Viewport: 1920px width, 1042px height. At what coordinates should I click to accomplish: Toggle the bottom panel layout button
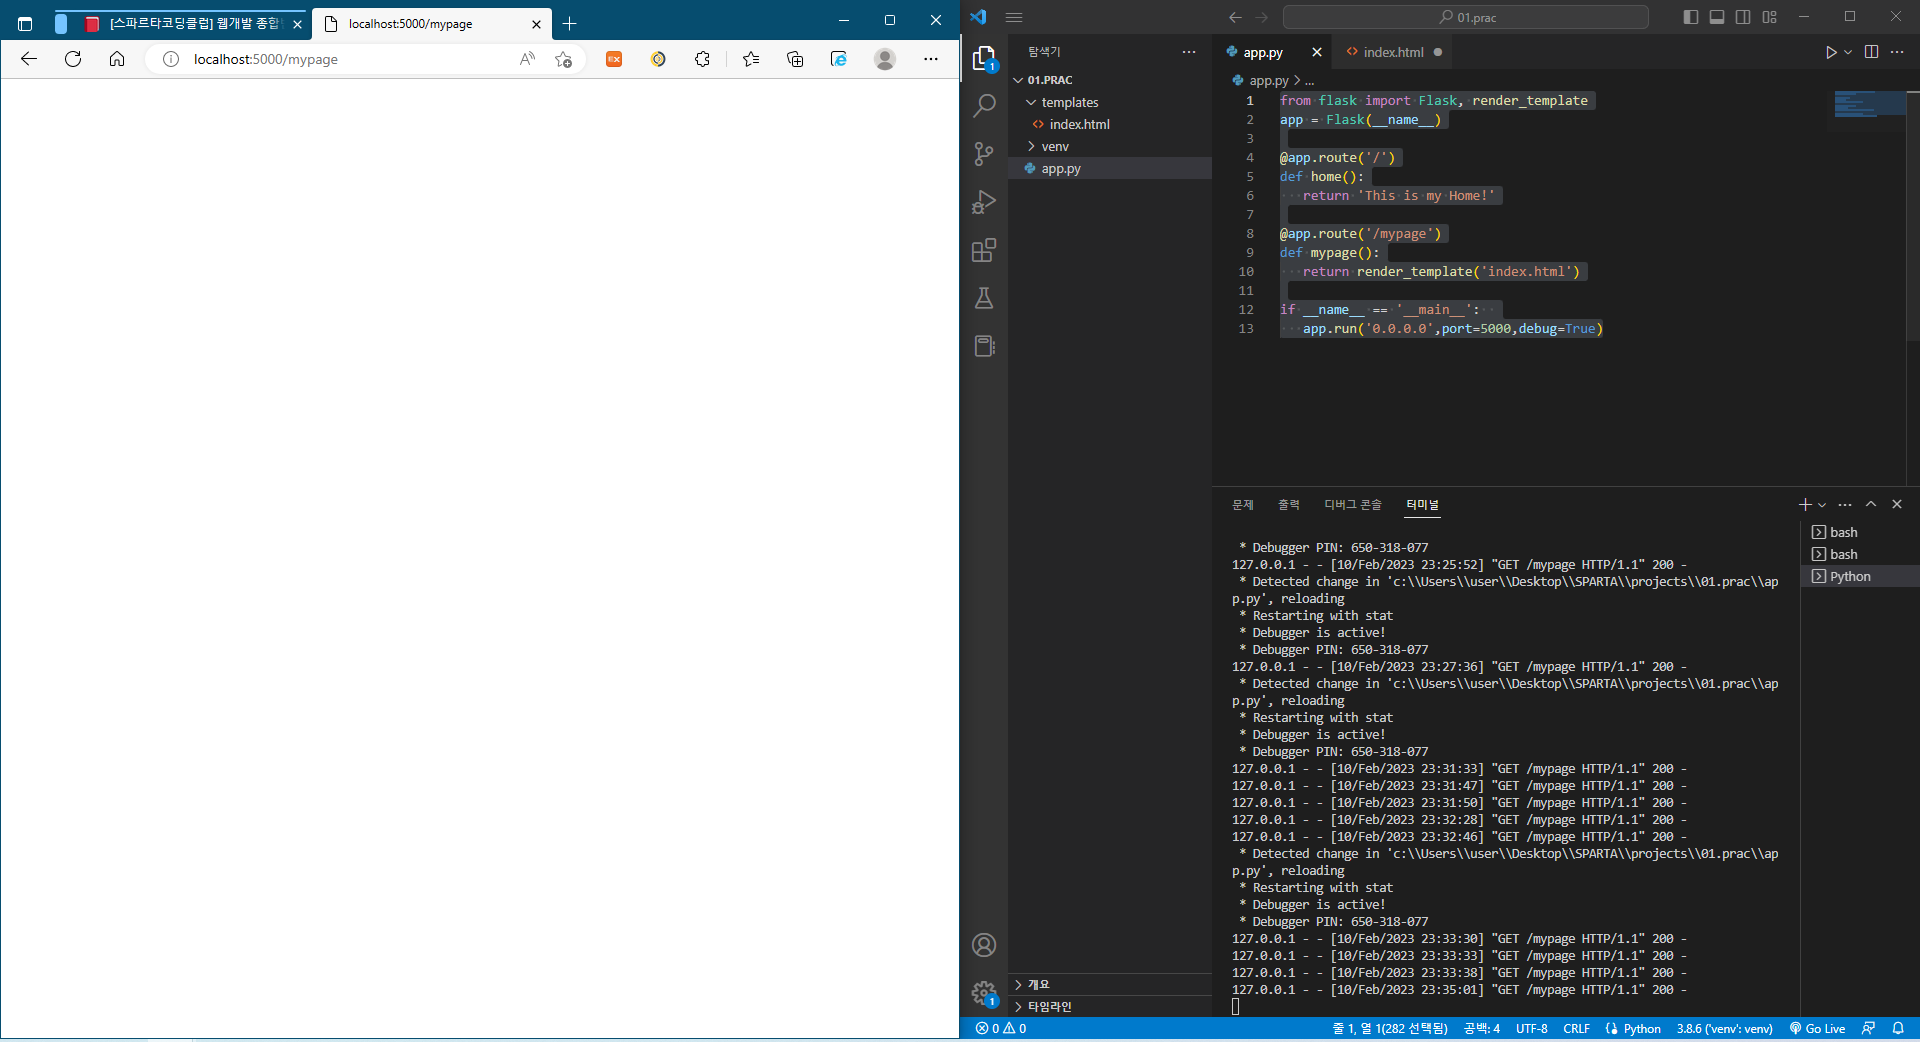coord(1717,17)
